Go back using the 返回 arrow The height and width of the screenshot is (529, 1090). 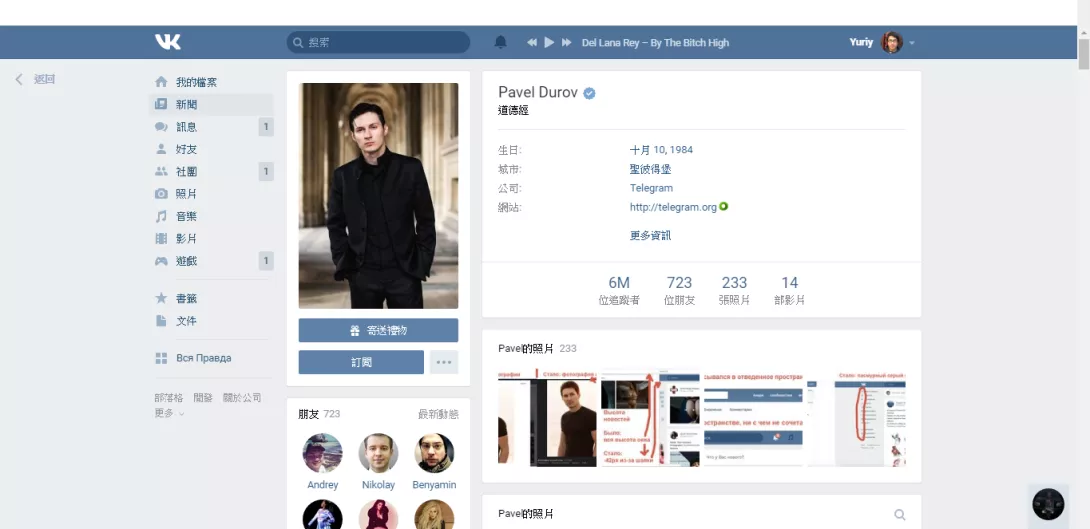point(19,79)
